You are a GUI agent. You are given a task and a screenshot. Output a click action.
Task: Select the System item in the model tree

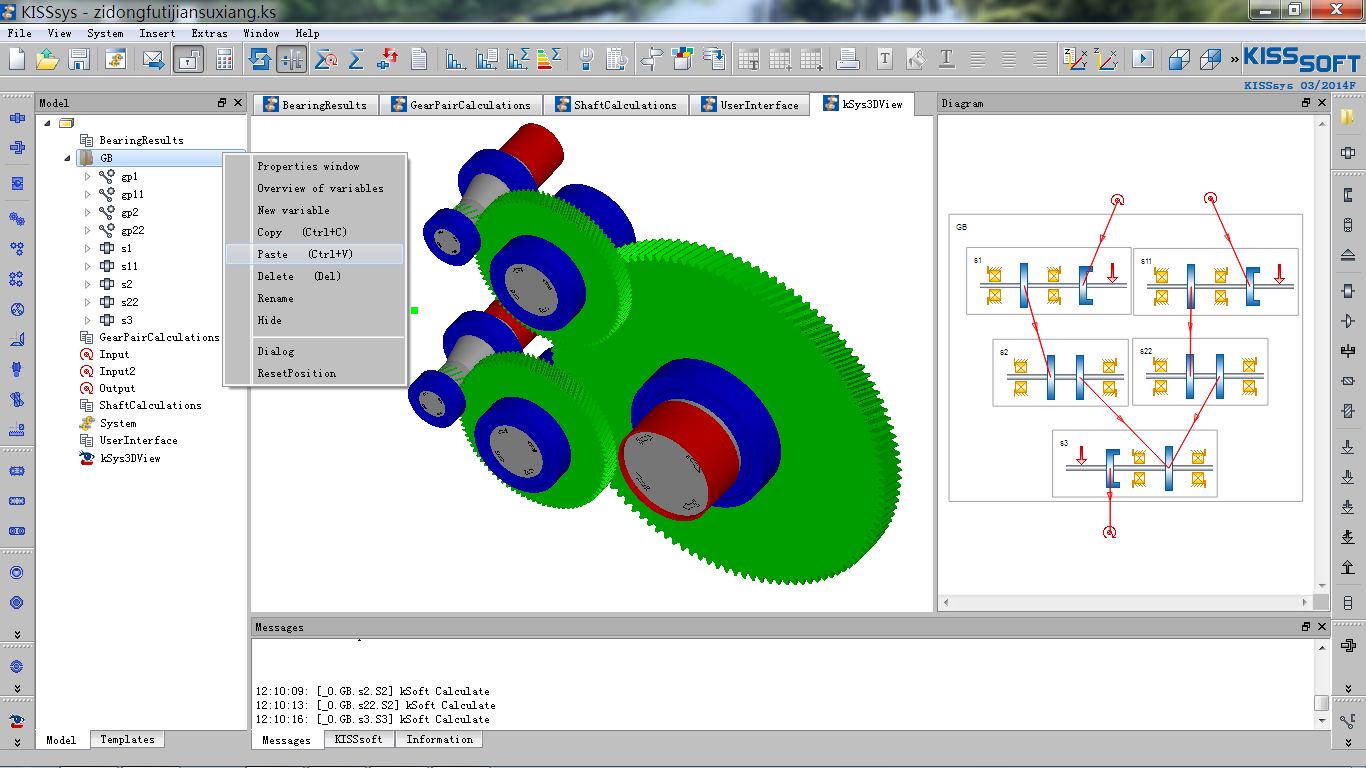tap(117, 423)
